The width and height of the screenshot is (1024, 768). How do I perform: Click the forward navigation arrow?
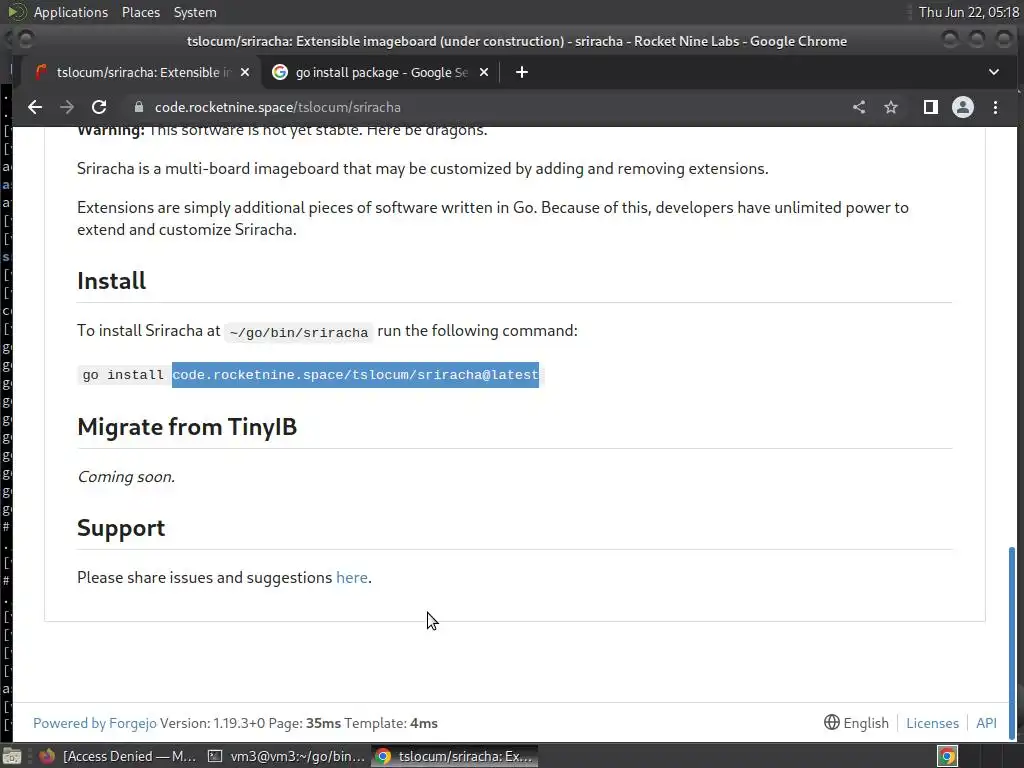coord(67,107)
